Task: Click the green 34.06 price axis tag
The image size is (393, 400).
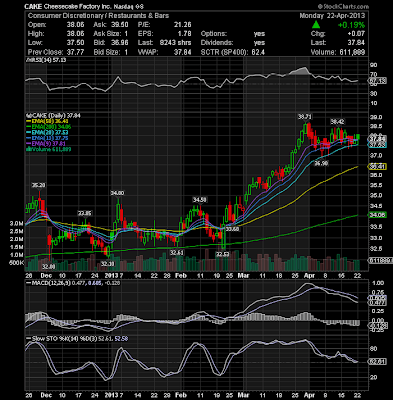Action: (x=376, y=215)
